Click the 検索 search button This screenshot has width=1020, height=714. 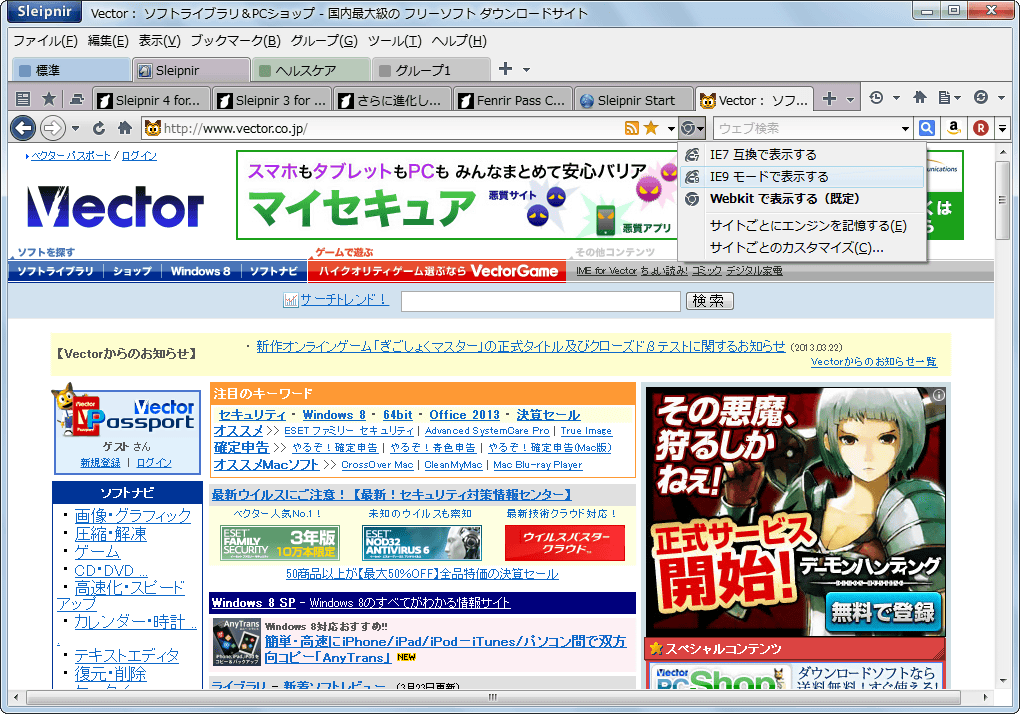point(709,300)
